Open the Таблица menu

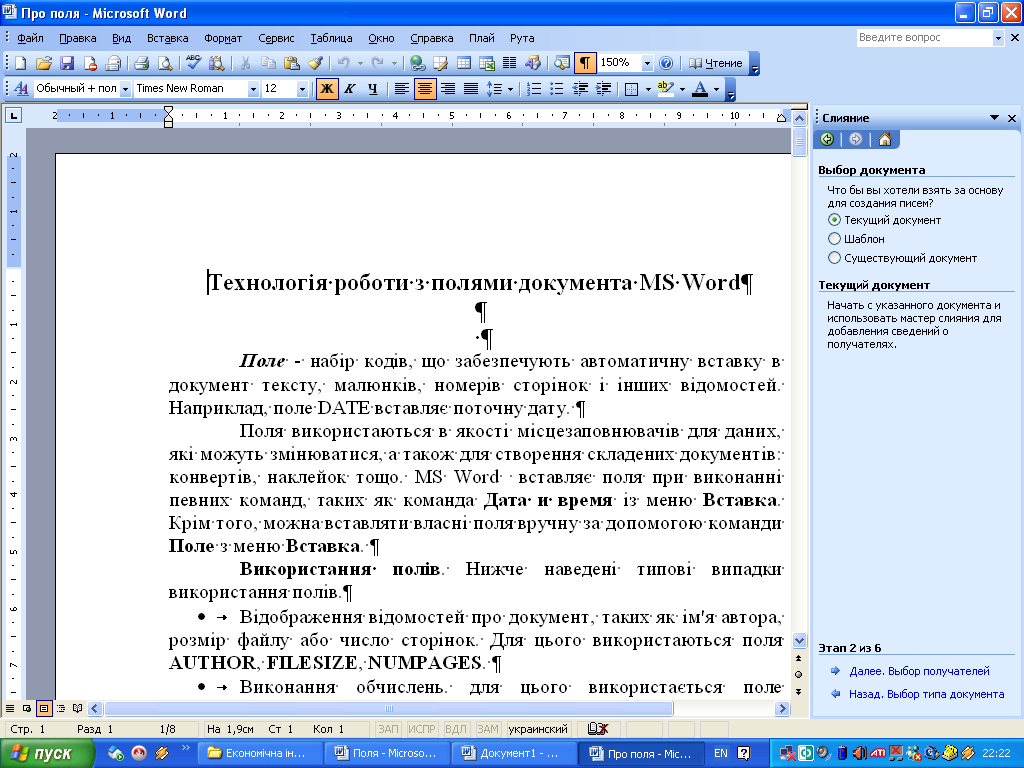coord(331,38)
